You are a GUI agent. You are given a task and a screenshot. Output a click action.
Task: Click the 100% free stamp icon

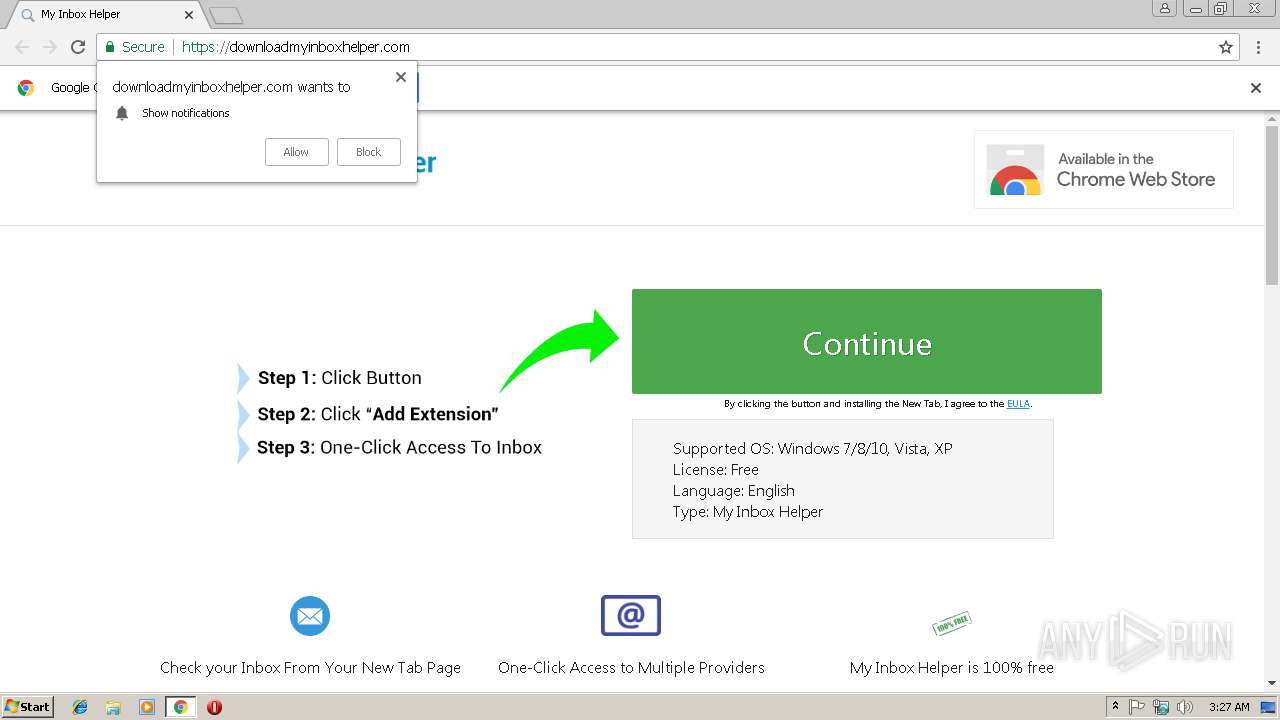point(952,624)
